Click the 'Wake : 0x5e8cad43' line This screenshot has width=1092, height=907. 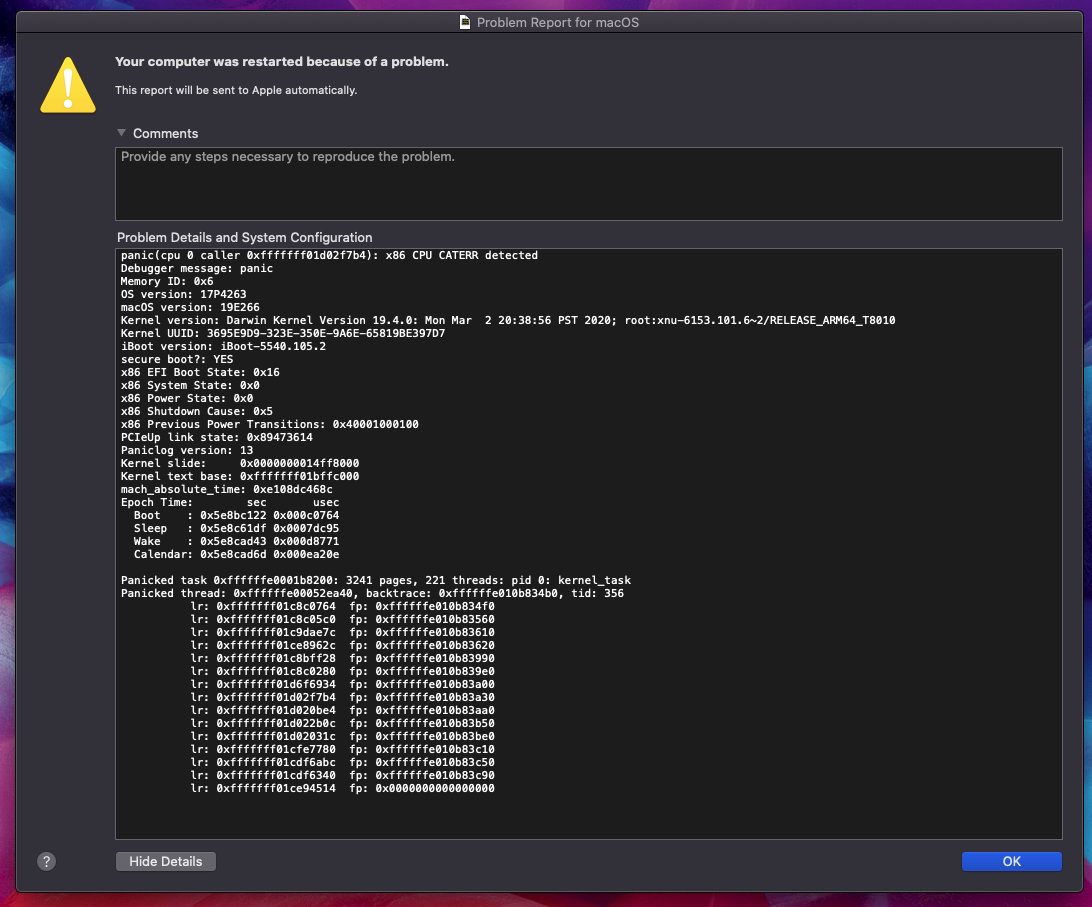click(236, 541)
